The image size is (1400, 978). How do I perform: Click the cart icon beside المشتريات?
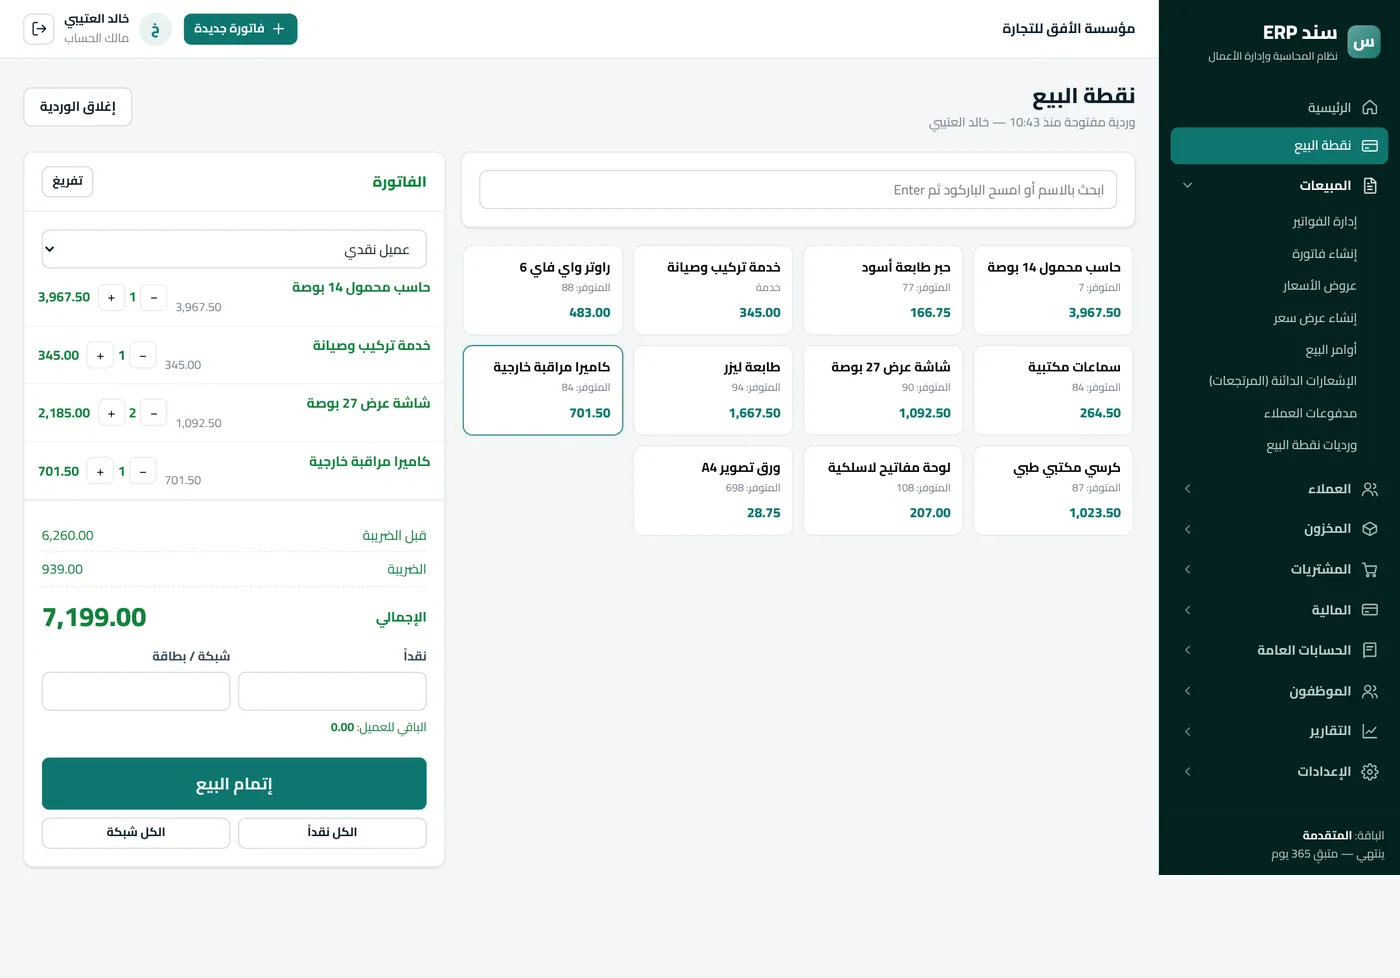pos(1370,569)
